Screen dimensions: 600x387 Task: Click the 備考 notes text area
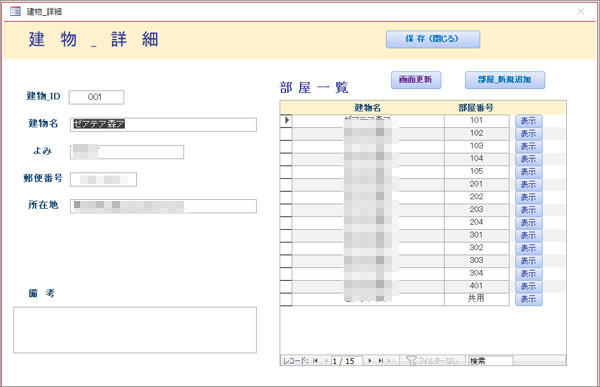(135, 330)
